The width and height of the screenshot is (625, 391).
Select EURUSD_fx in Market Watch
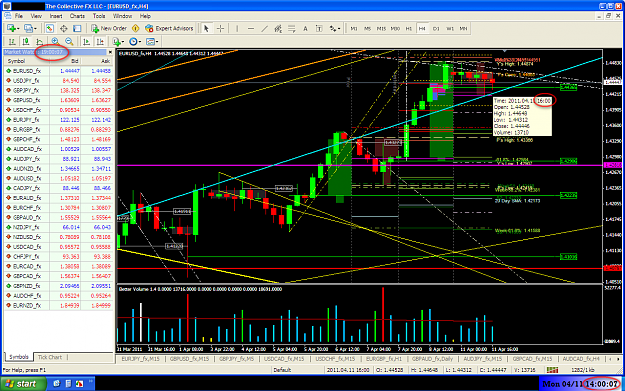click(58, 71)
